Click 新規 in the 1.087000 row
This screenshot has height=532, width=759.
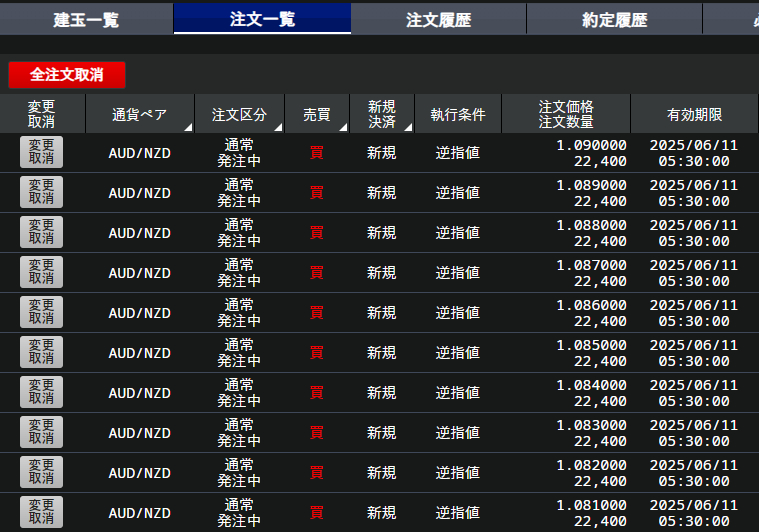381,273
